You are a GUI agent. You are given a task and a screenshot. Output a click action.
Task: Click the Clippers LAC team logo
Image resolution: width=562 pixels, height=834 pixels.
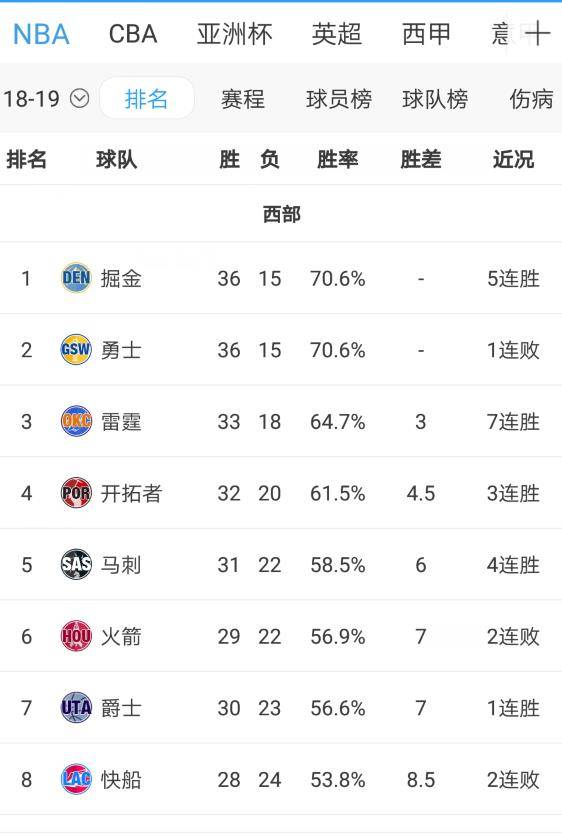[76, 779]
